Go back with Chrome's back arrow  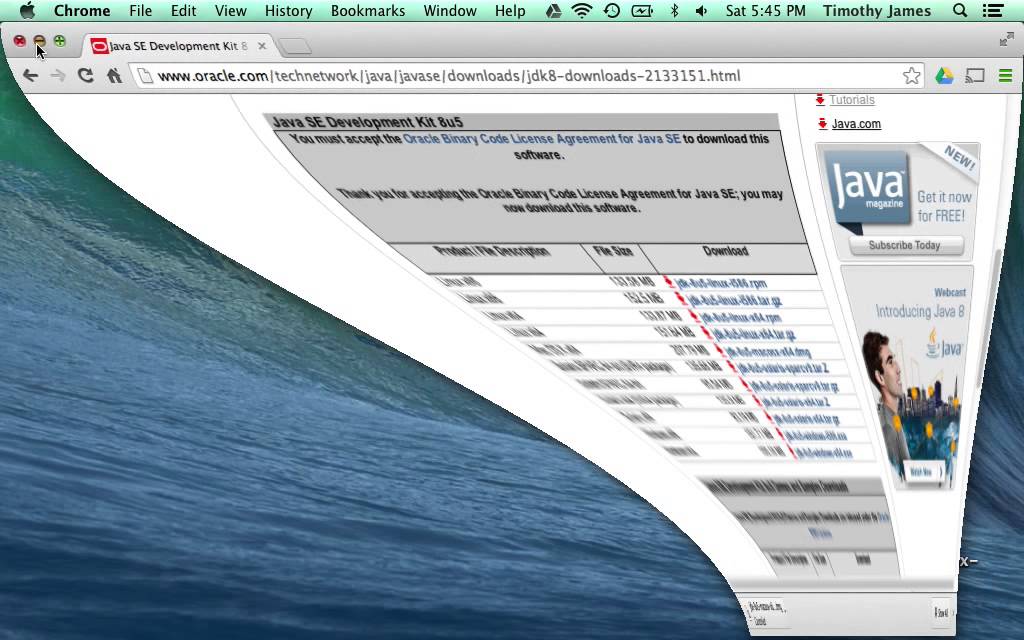30,76
